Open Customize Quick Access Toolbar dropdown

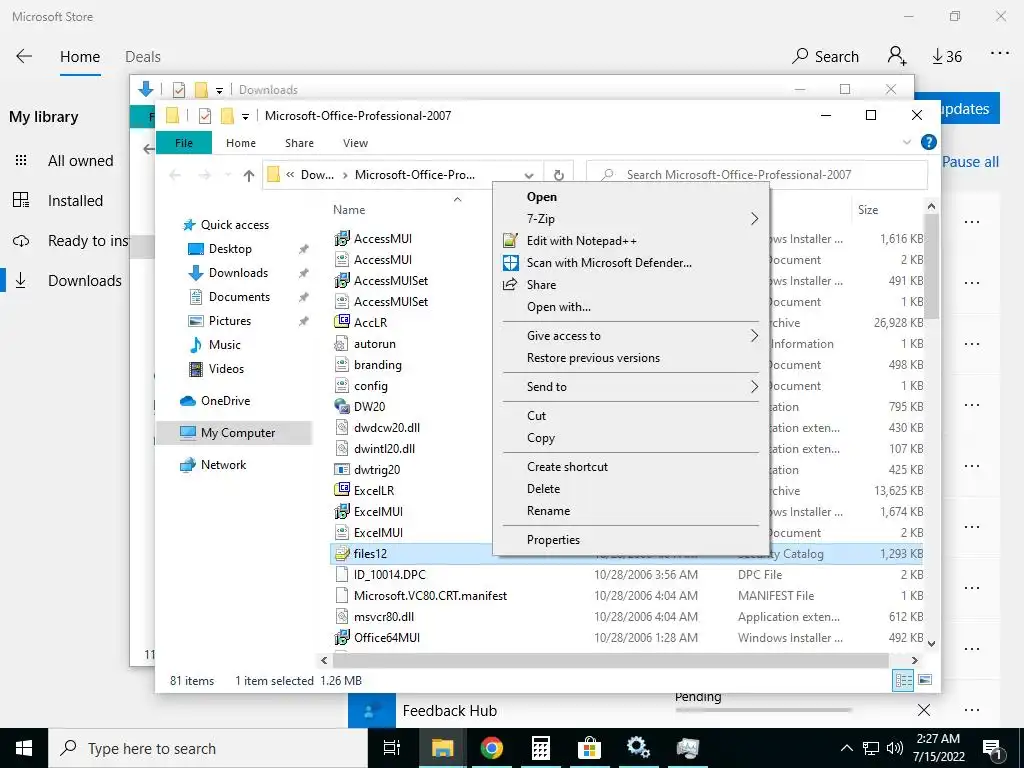(246, 117)
